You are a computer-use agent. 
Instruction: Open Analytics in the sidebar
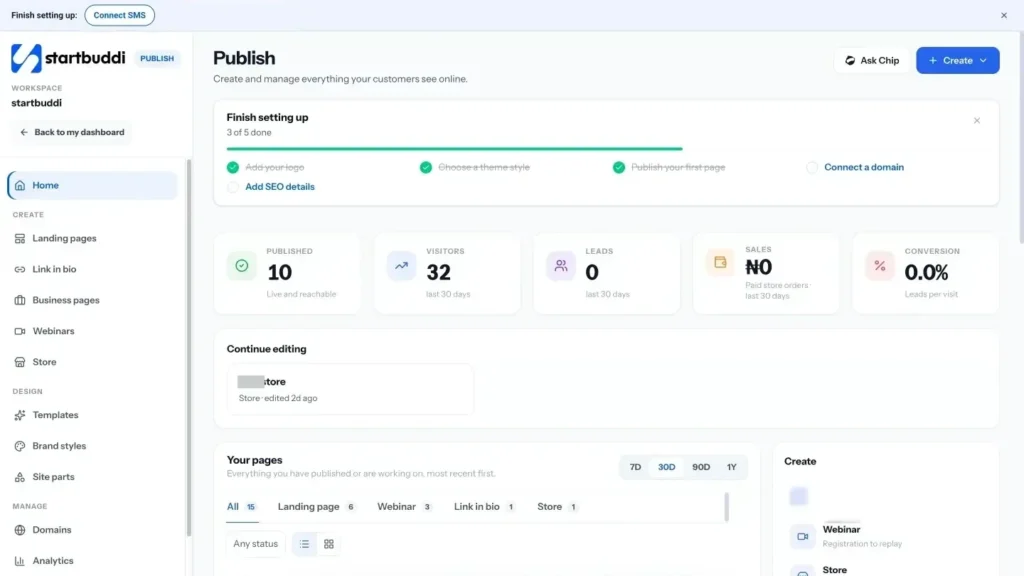point(52,560)
